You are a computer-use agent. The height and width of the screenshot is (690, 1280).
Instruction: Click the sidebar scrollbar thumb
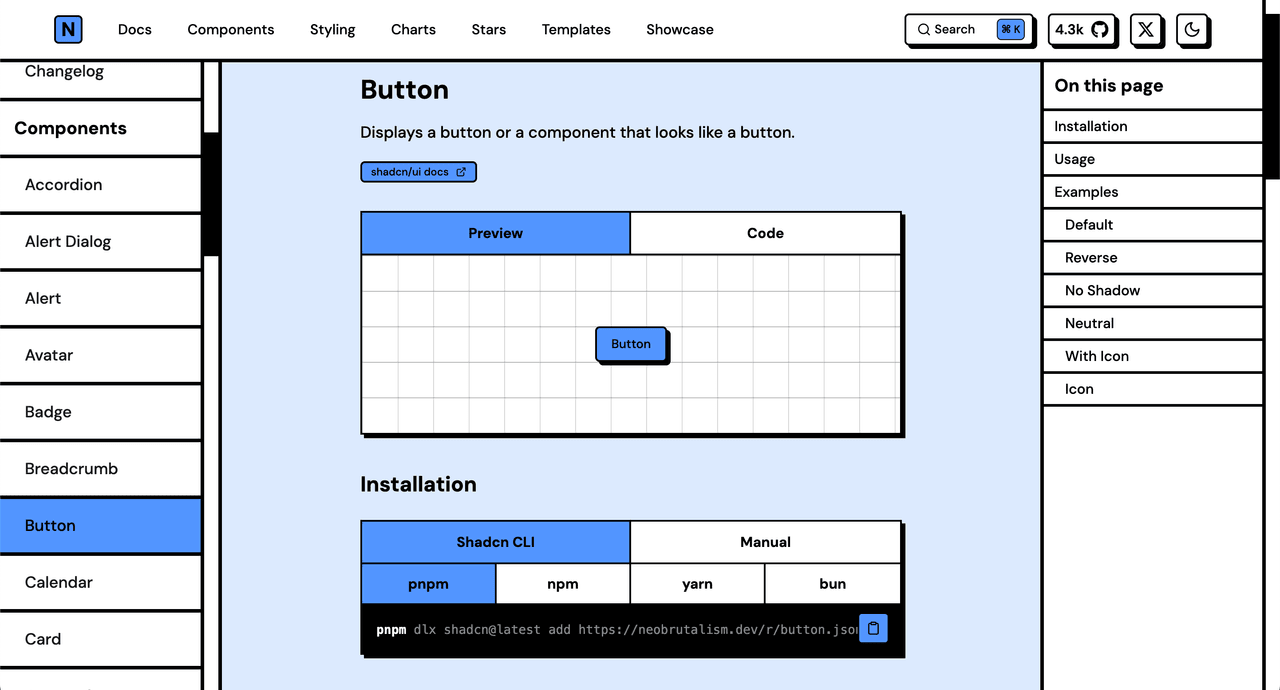(x=211, y=193)
